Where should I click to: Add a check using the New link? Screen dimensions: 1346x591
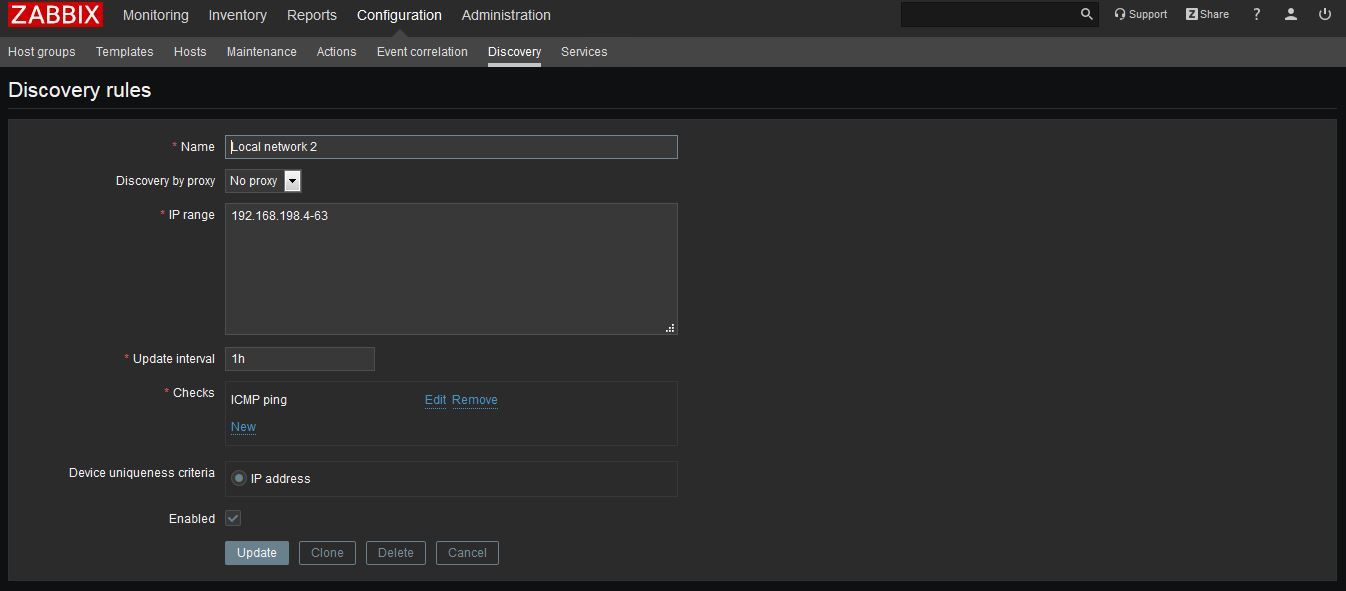(x=243, y=426)
